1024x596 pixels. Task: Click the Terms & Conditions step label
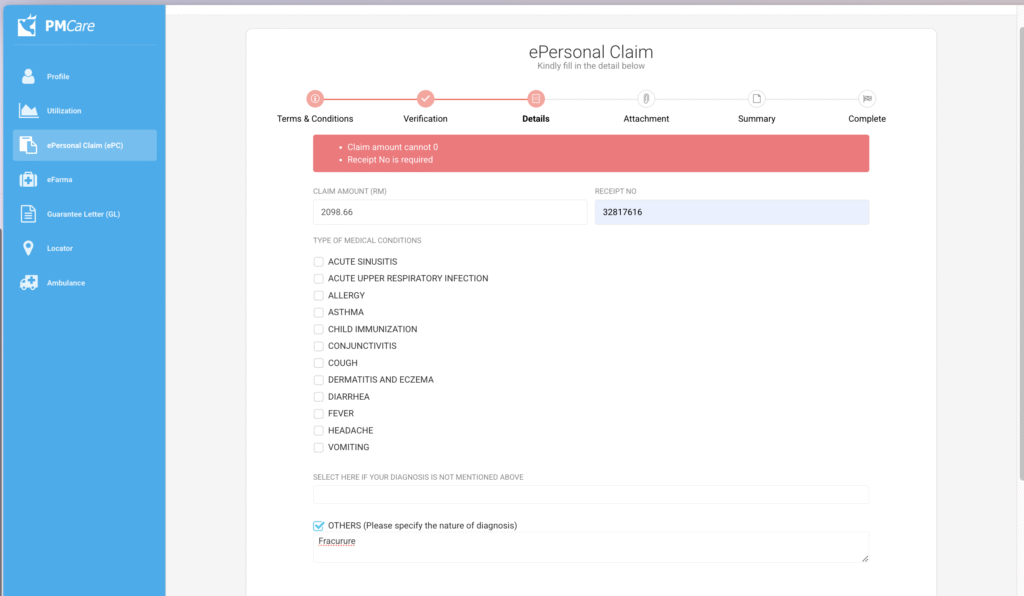point(315,119)
